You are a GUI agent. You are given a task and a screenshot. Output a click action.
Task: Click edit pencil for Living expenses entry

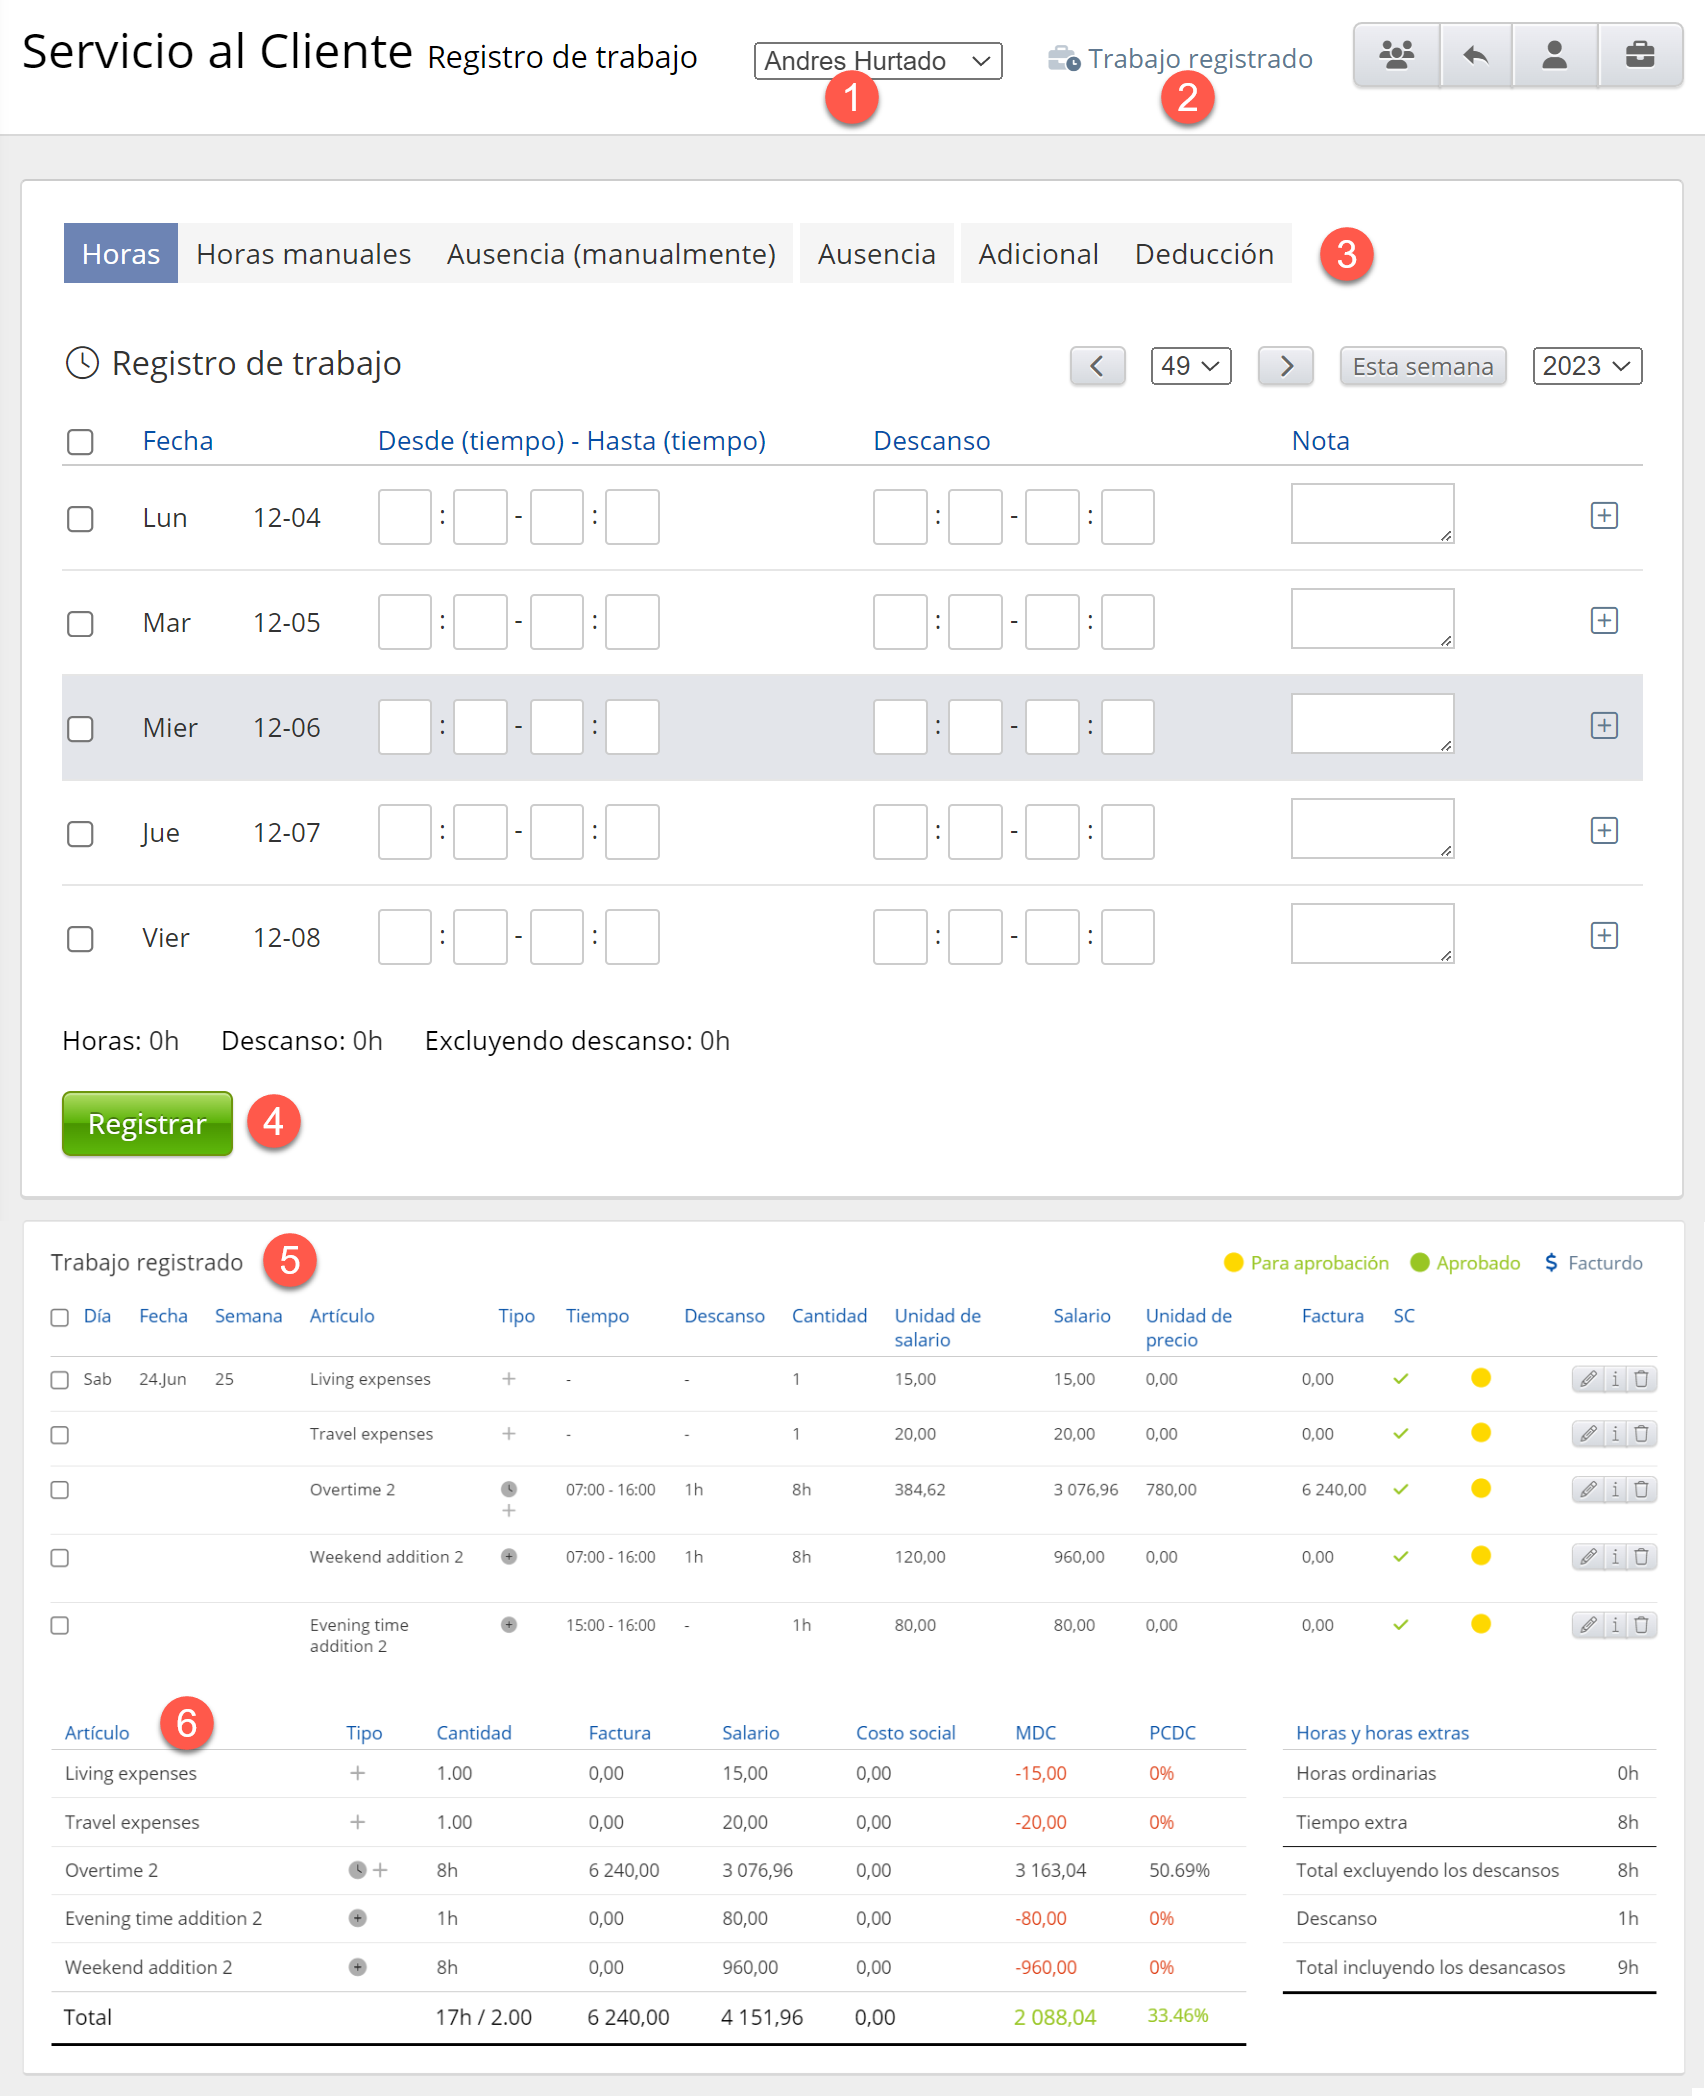(x=1587, y=1379)
